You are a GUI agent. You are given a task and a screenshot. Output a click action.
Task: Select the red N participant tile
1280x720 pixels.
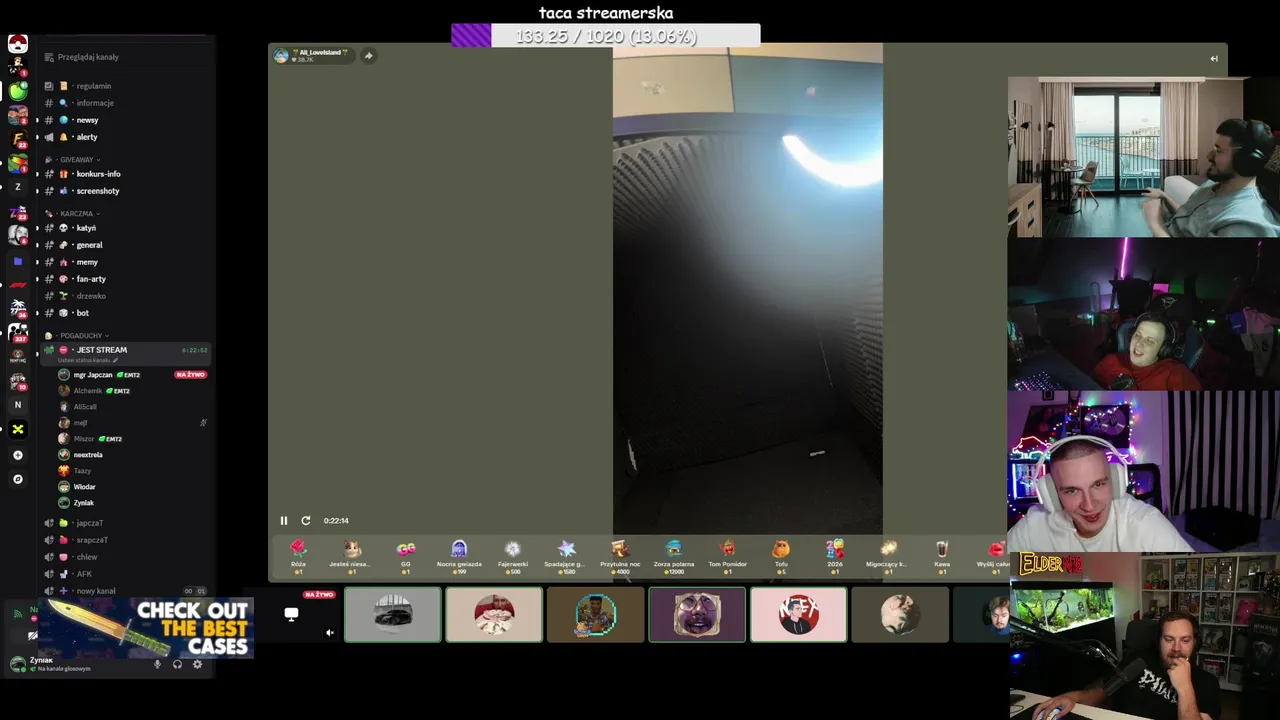798,614
